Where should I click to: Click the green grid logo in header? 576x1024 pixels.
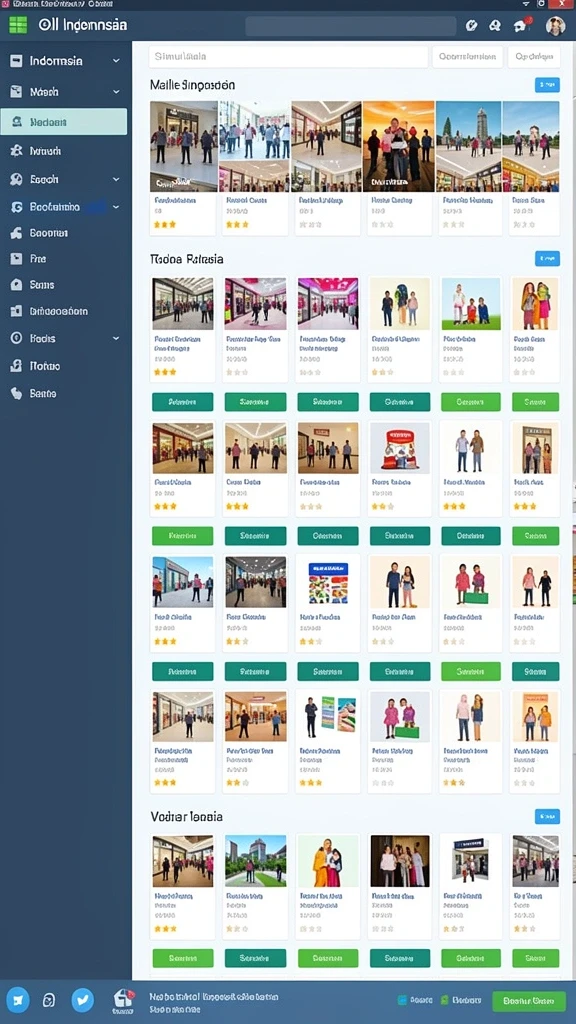click(18, 25)
